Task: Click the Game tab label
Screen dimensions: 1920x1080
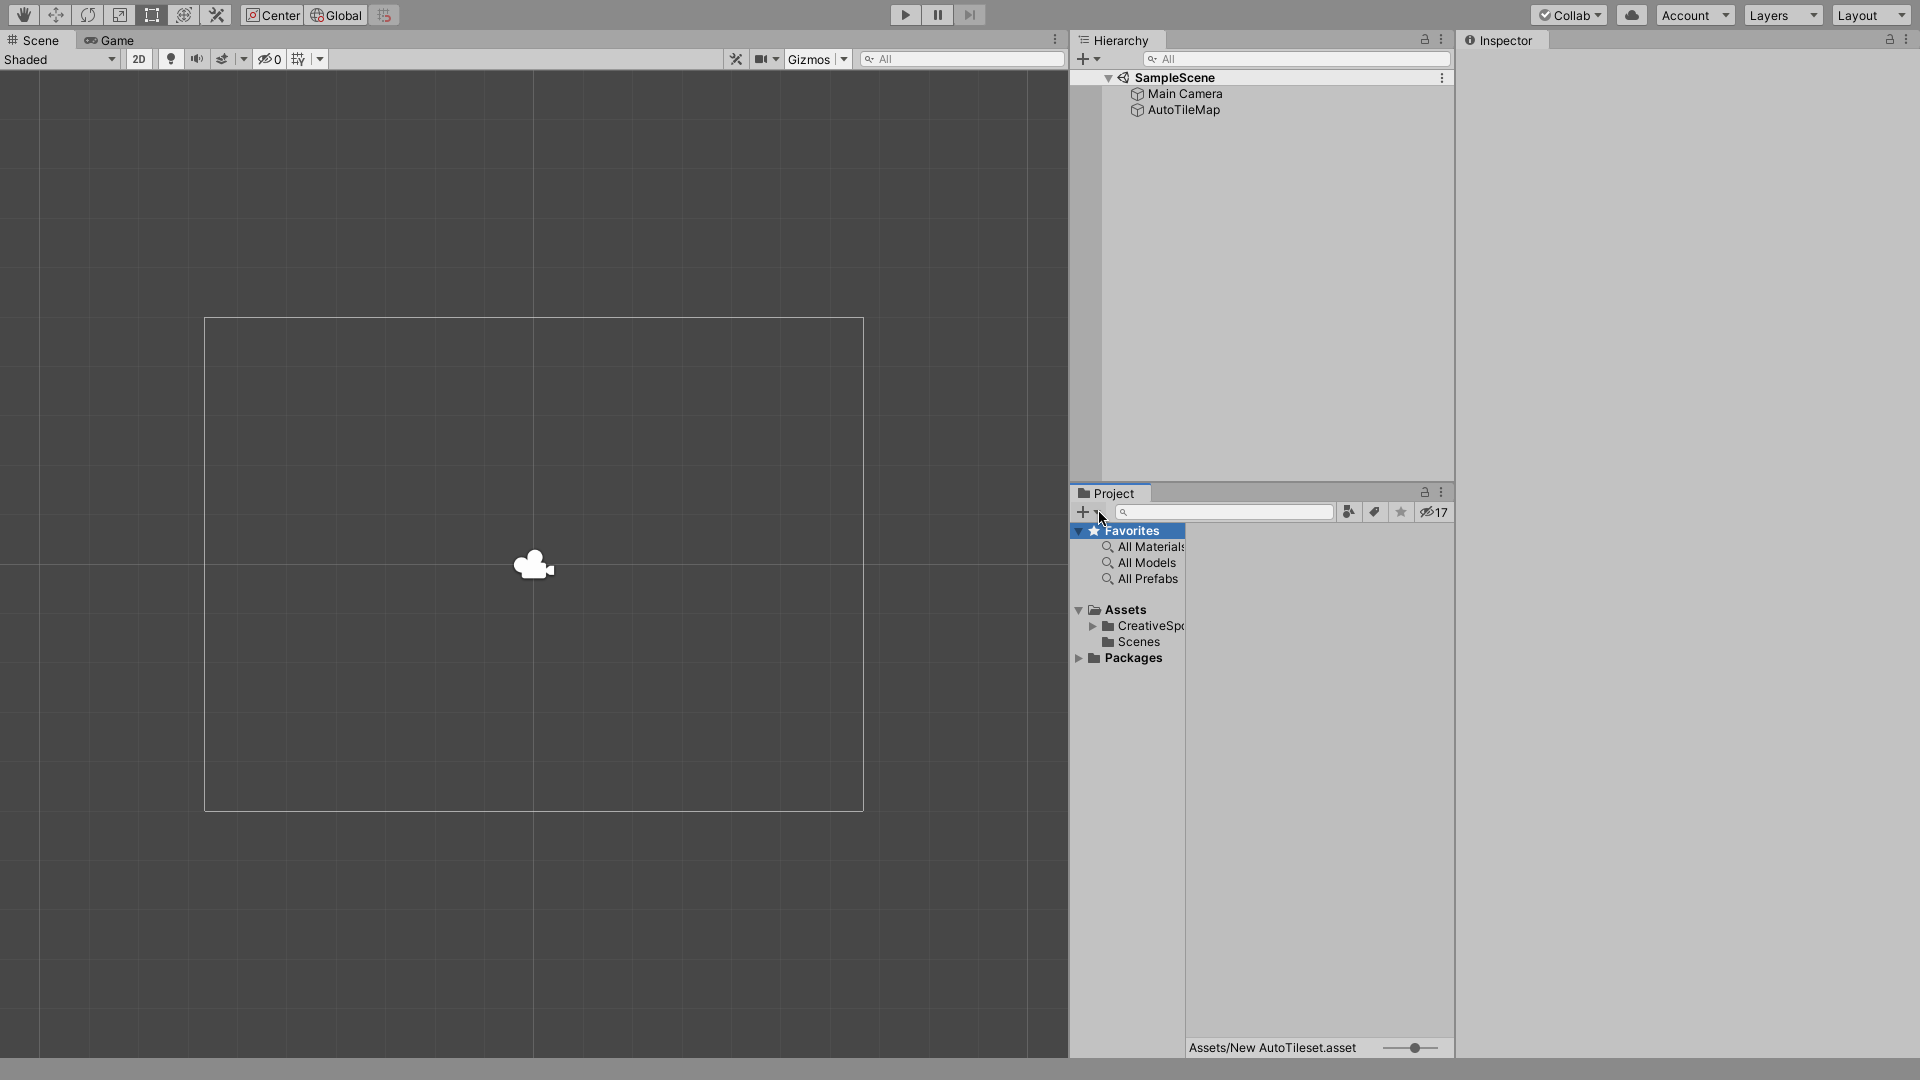Action: 116,40
